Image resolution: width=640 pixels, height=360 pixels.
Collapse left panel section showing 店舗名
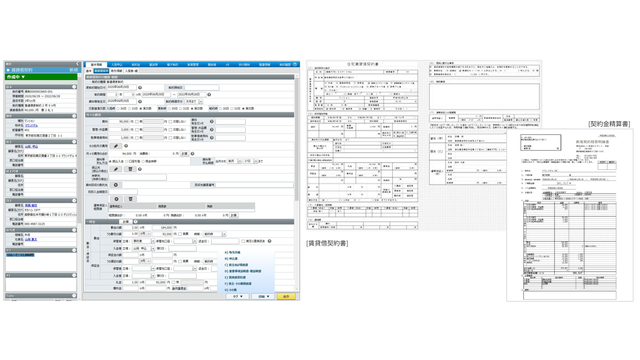74,230
